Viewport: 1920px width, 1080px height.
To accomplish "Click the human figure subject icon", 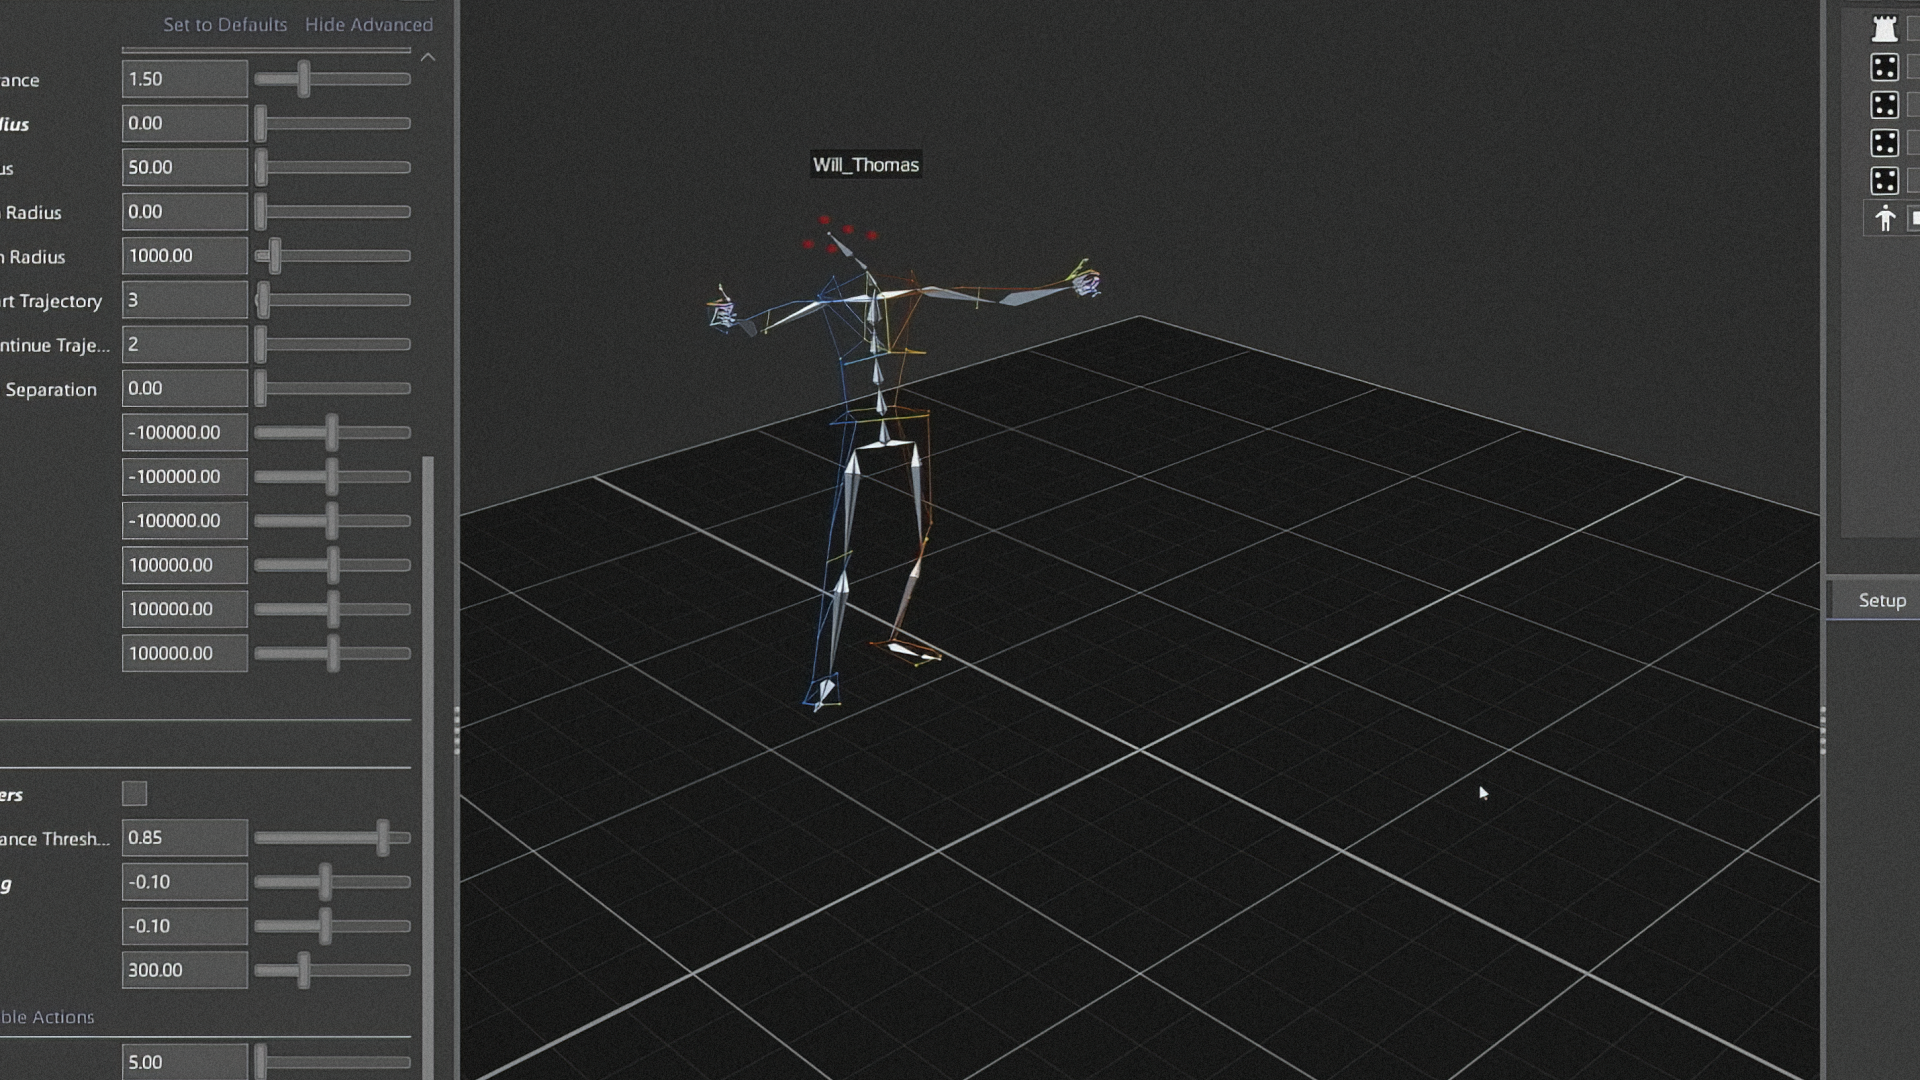I will click(x=1884, y=218).
